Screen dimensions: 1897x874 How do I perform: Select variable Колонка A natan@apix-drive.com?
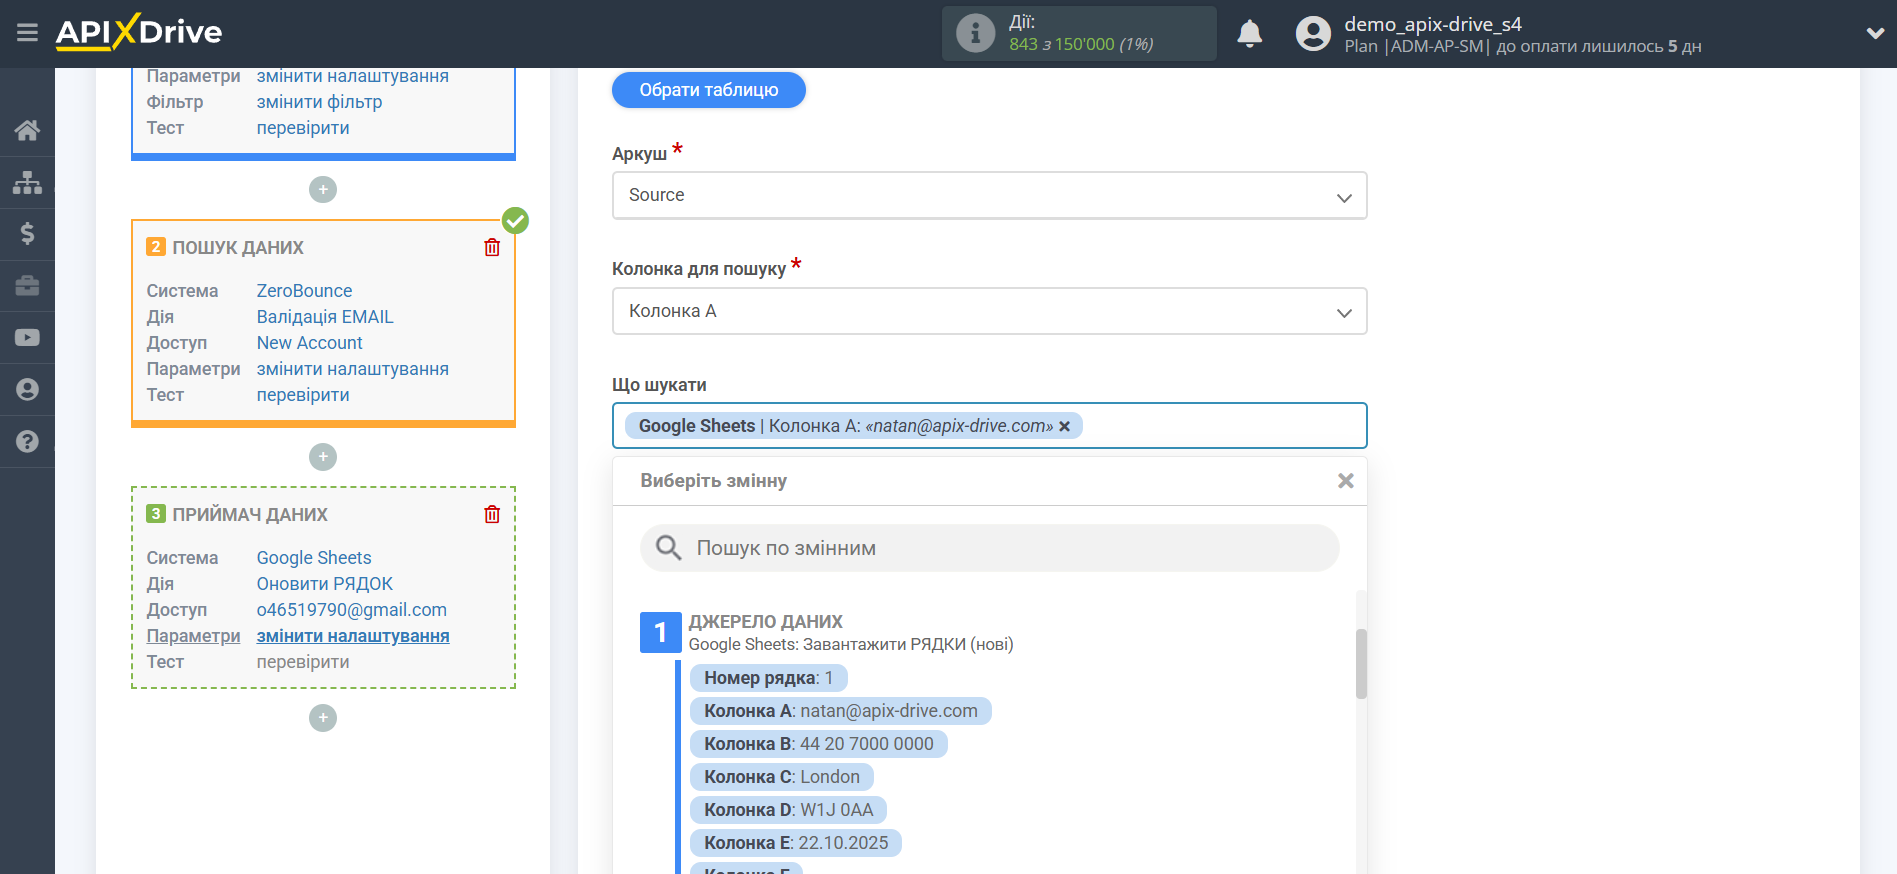(x=840, y=711)
